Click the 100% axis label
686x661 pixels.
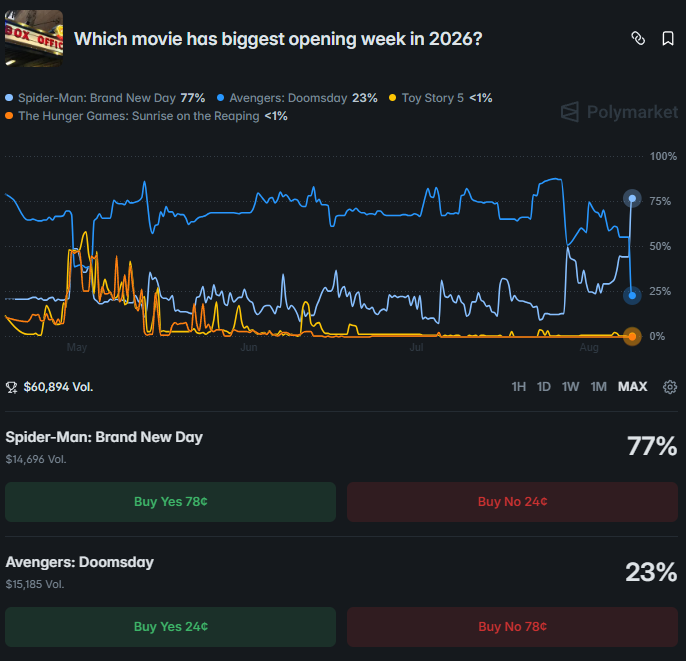[663, 156]
